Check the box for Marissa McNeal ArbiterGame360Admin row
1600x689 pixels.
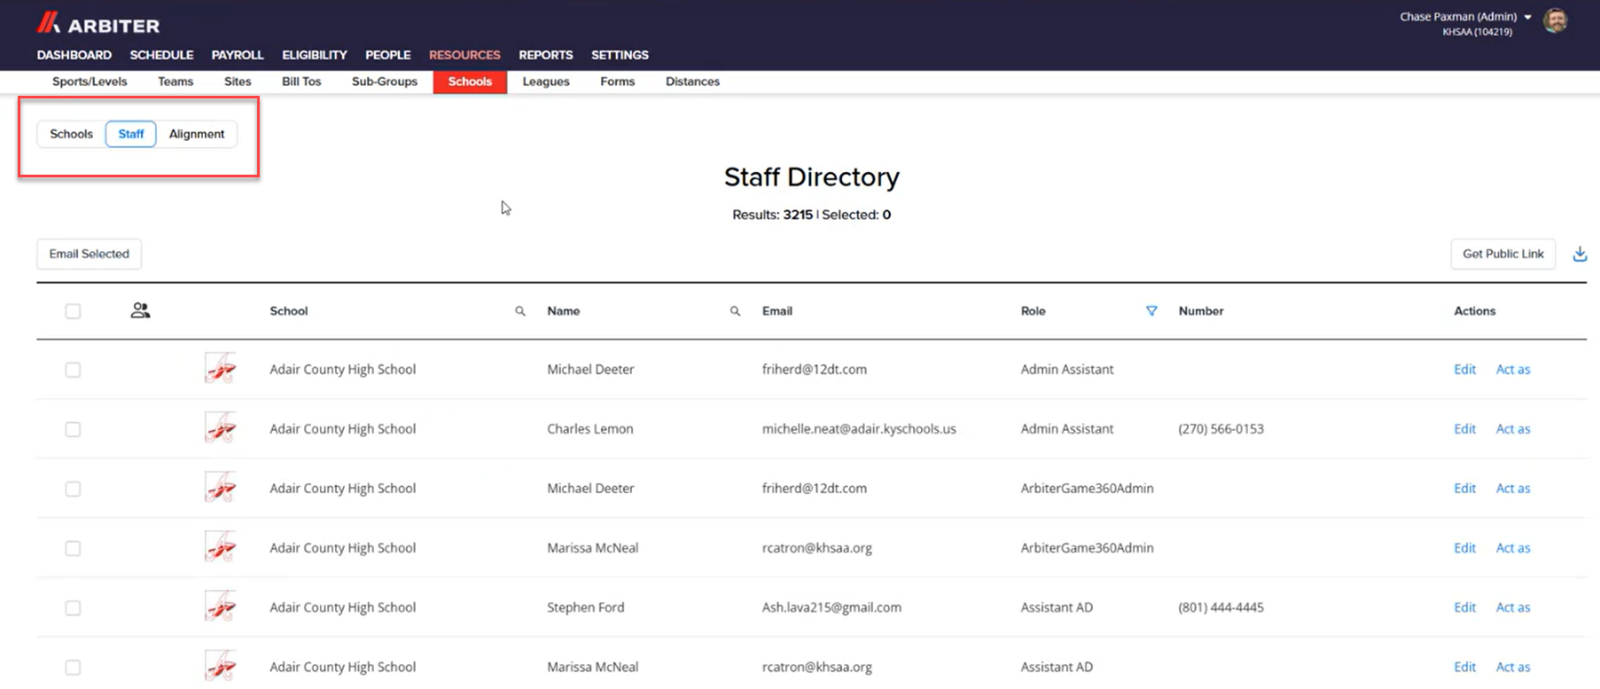[73, 548]
